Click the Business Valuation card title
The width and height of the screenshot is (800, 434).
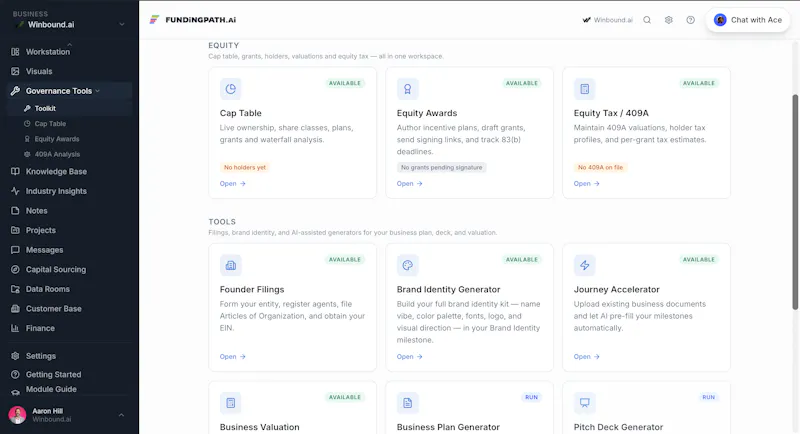[260, 427]
